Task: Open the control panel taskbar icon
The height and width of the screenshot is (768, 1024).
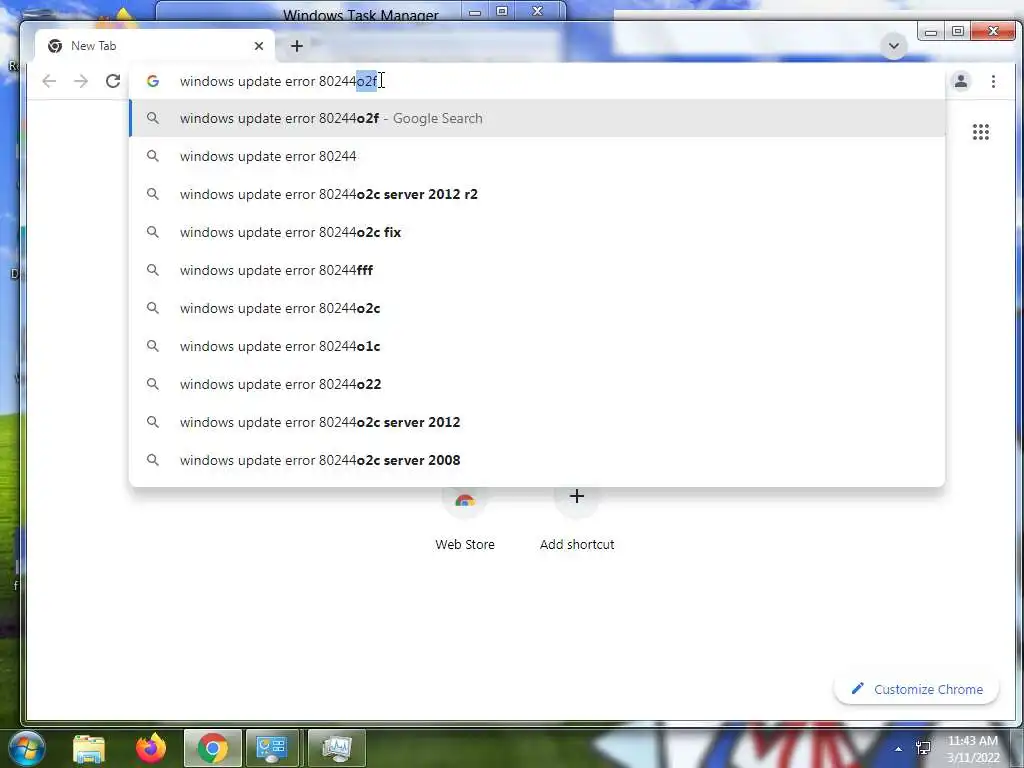Action: (x=272, y=748)
